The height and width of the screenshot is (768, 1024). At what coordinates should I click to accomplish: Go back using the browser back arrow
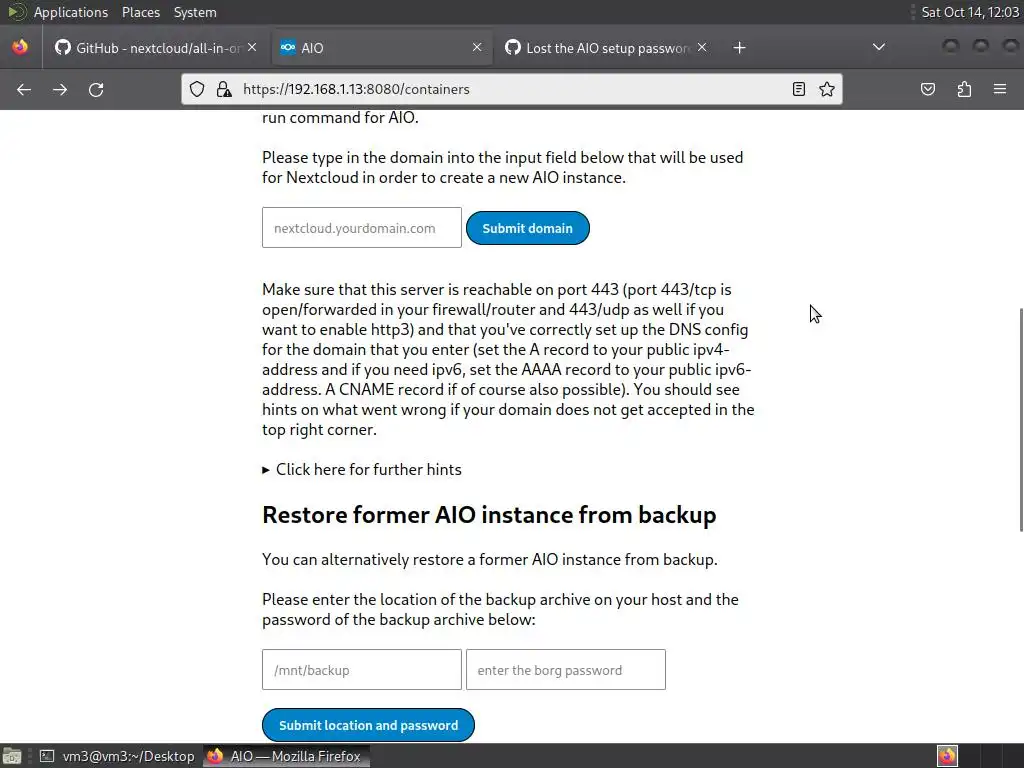point(24,89)
